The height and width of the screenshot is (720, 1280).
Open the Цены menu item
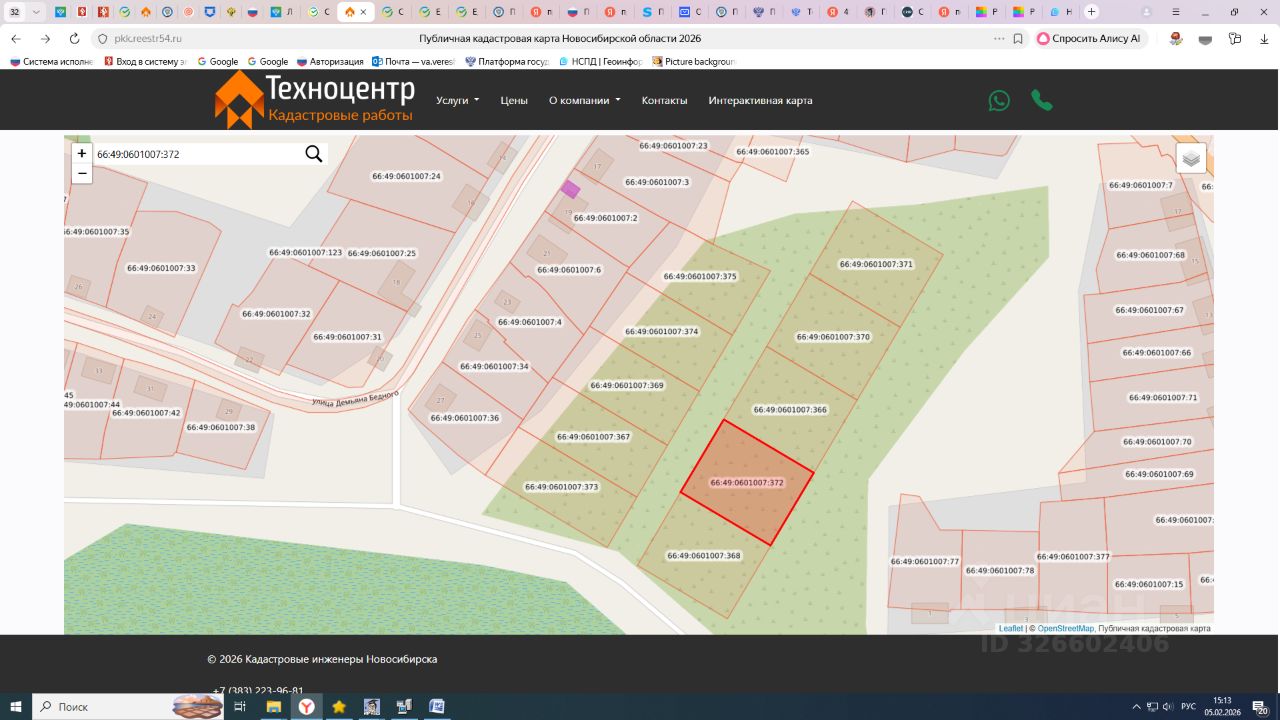coord(514,100)
